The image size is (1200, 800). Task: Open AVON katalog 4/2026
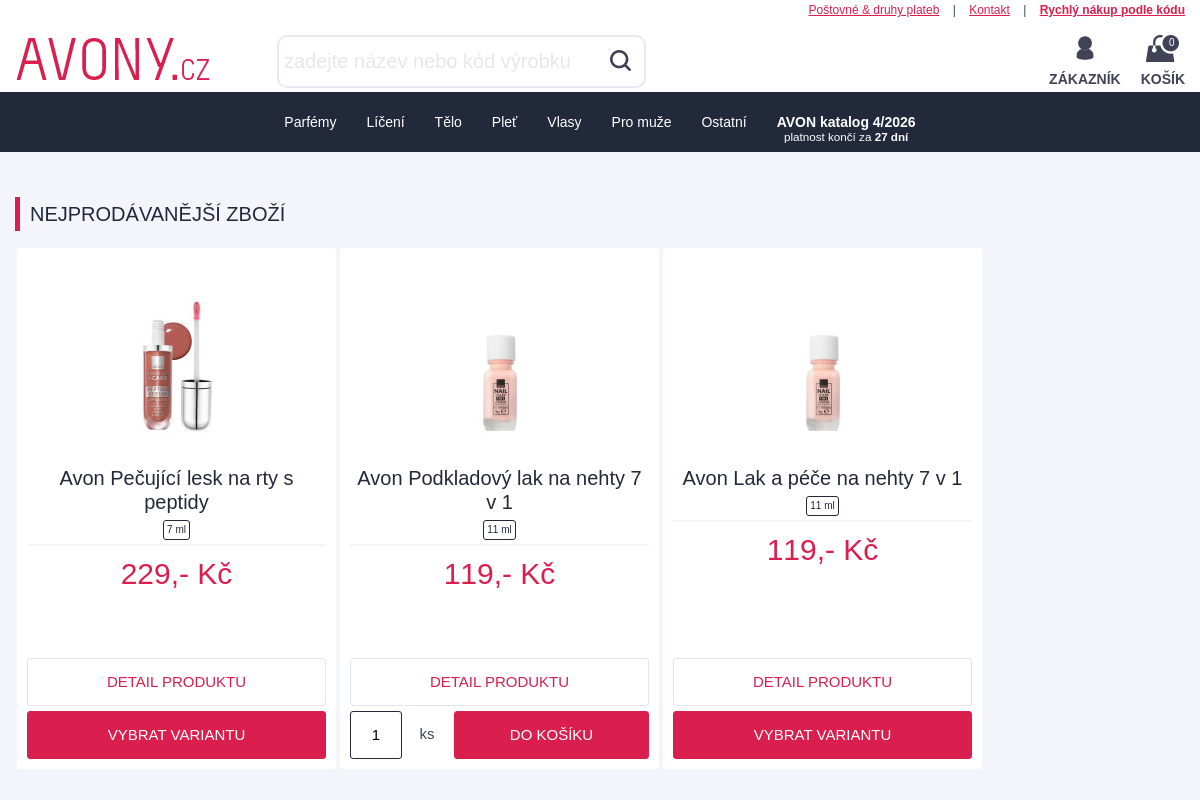[x=846, y=122]
